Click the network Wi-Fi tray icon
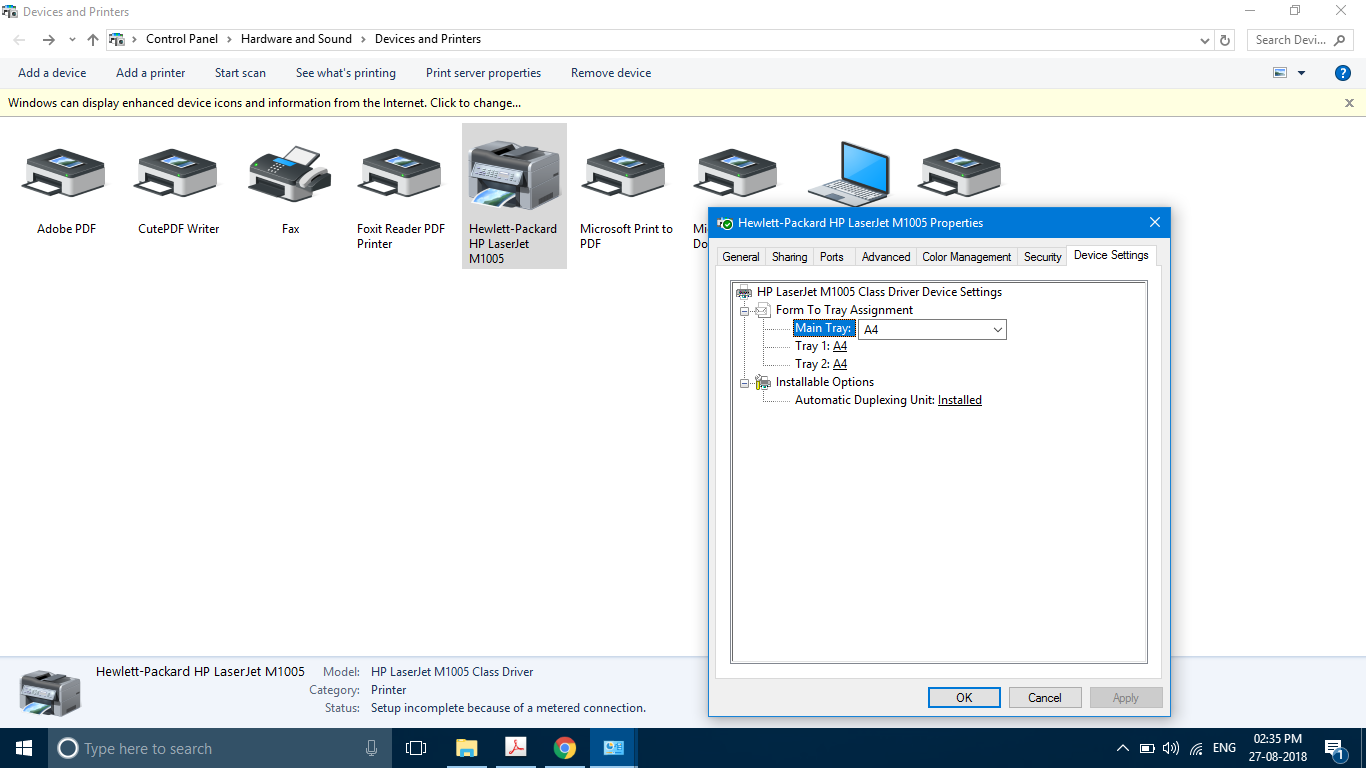The height and width of the screenshot is (768, 1366). tap(1197, 748)
